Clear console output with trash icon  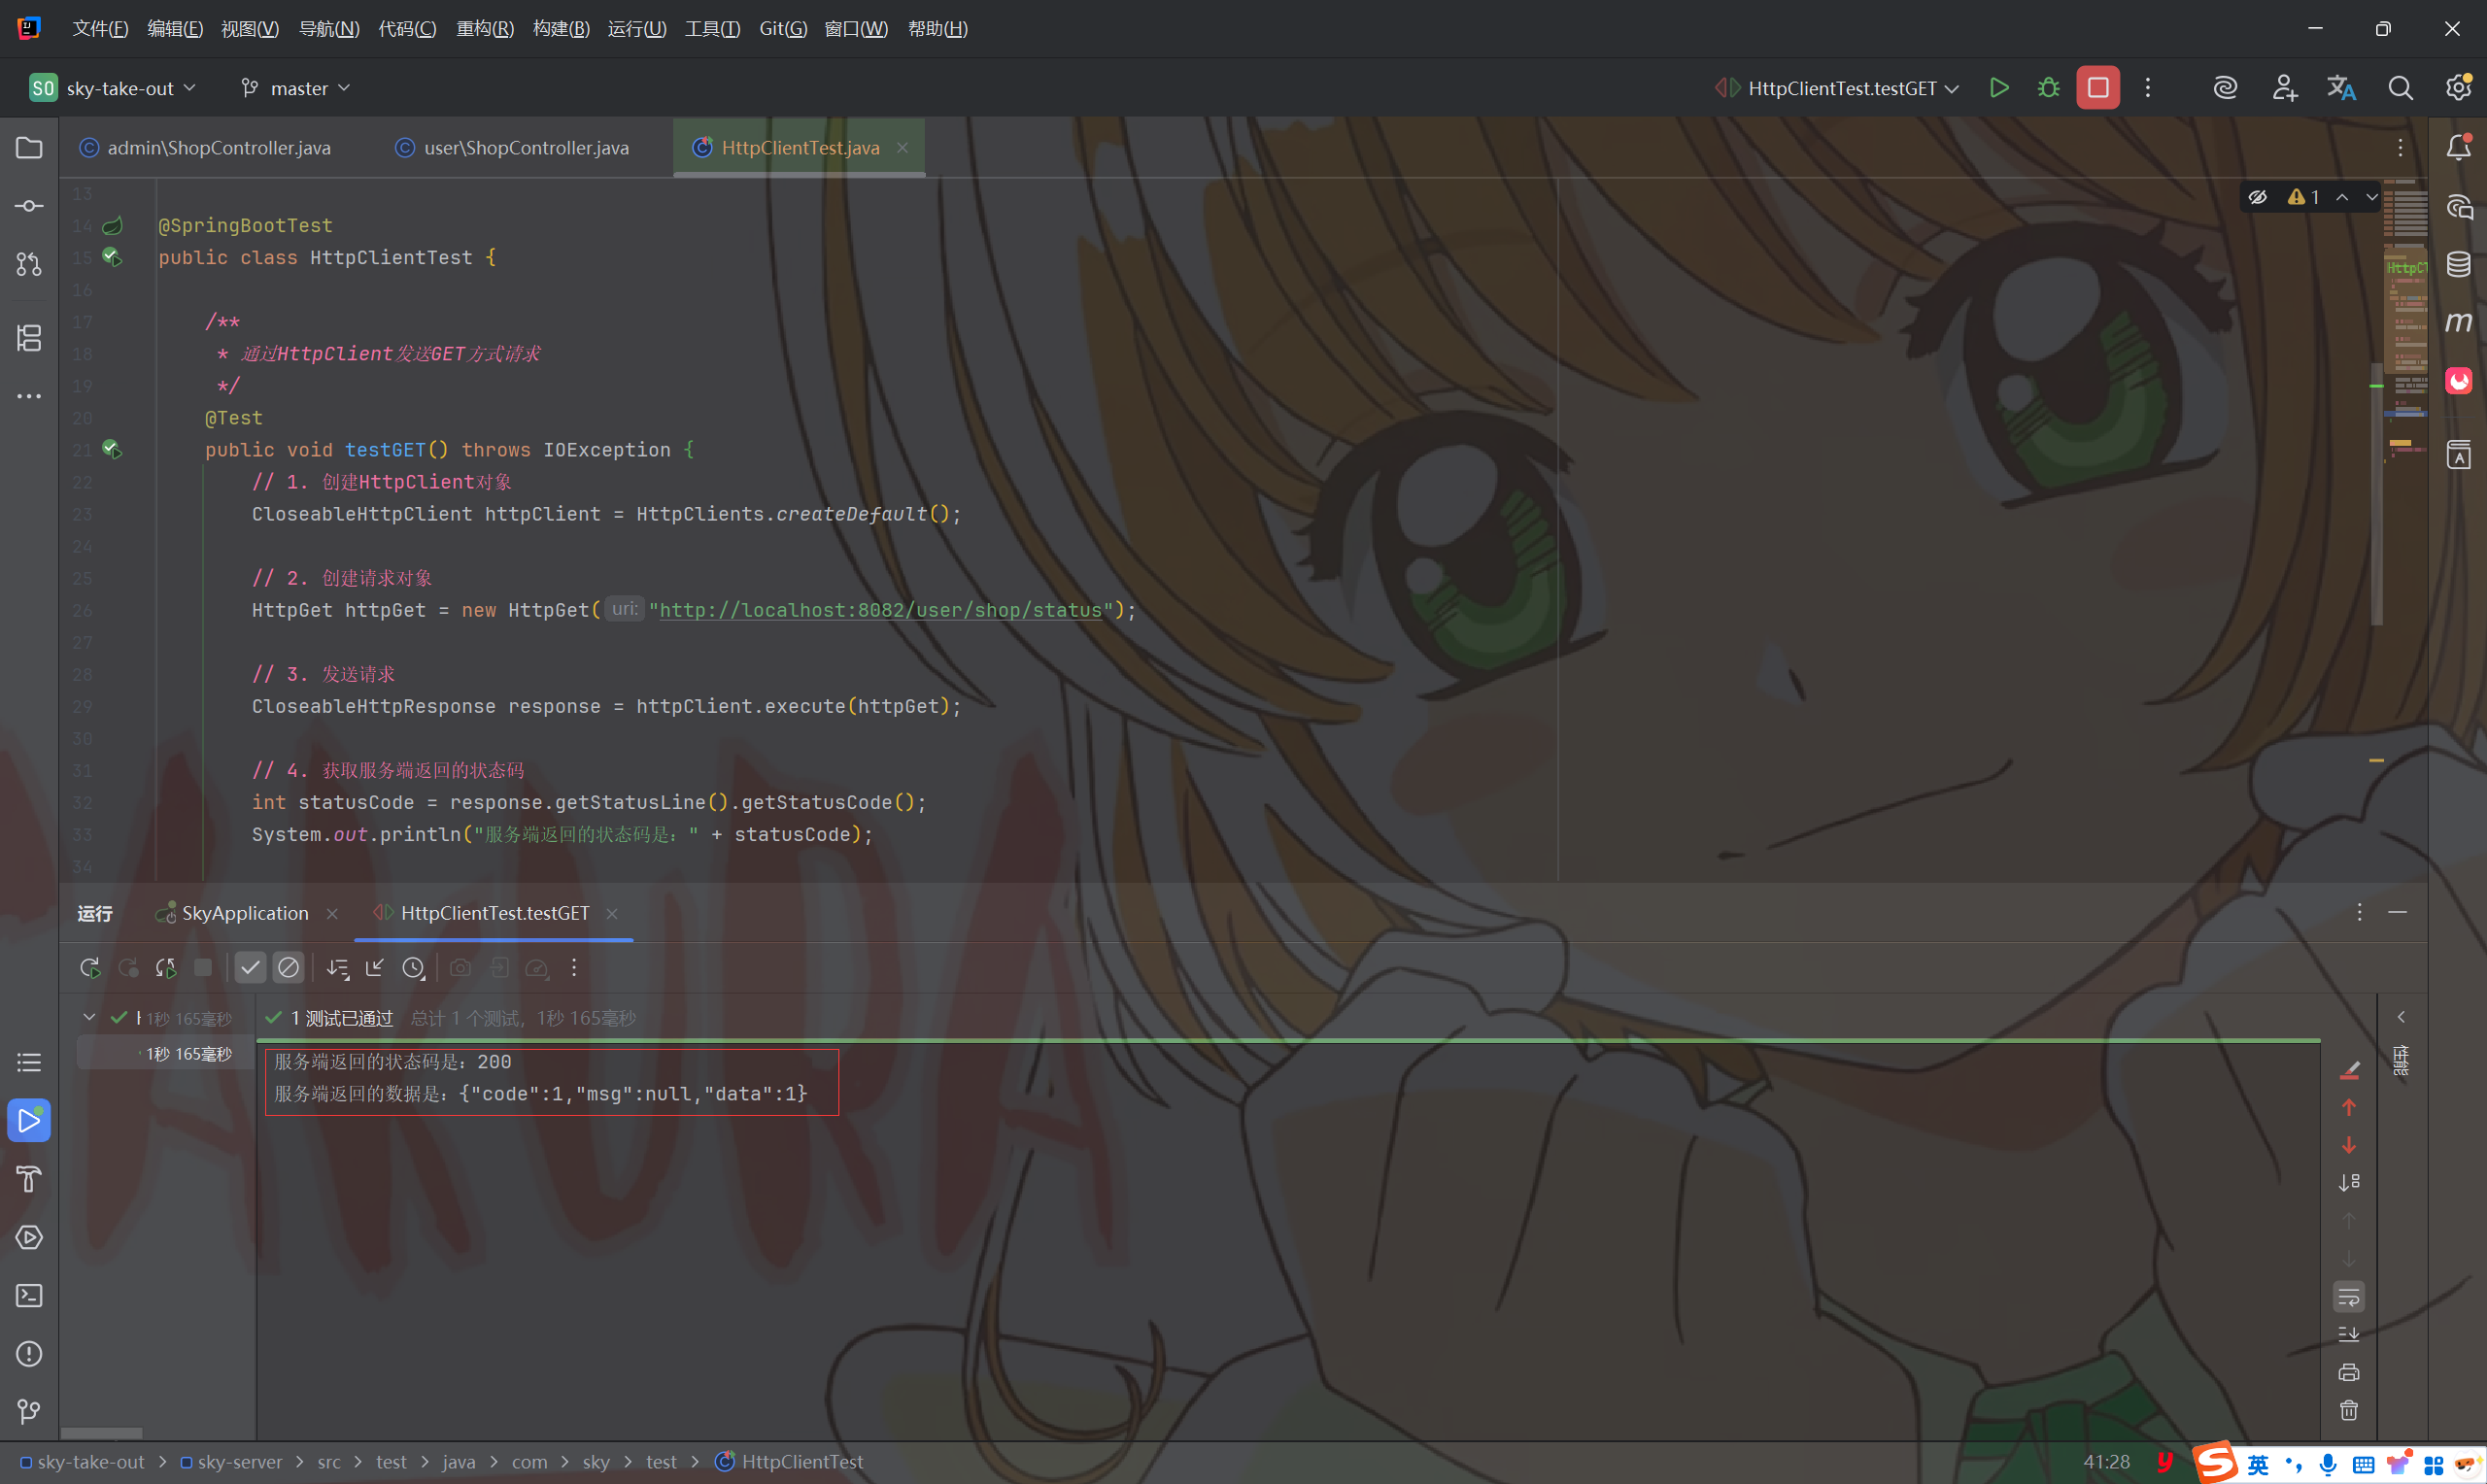(x=2349, y=1410)
